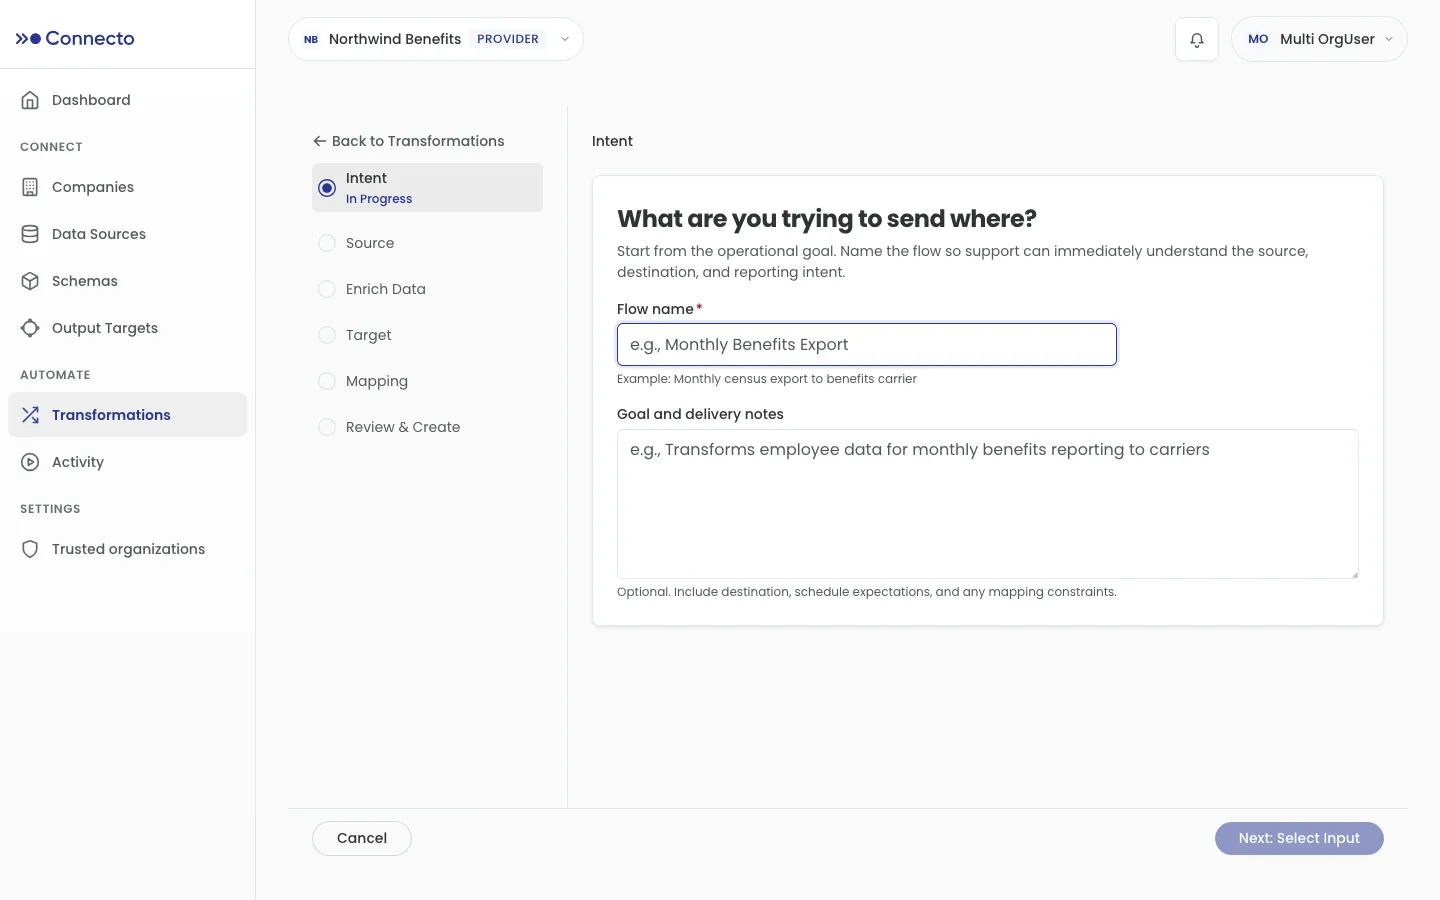Click the Connecto logo
This screenshot has width=1440, height=900.
(75, 38)
